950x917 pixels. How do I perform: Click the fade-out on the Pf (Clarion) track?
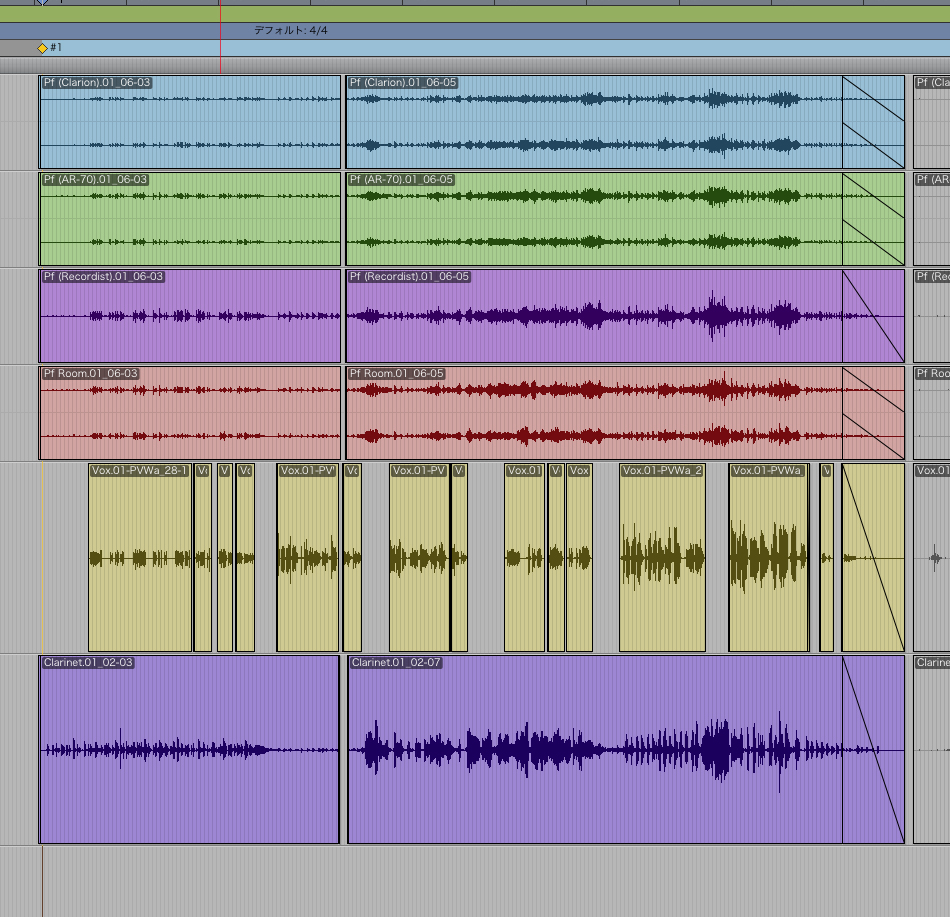coord(873,122)
